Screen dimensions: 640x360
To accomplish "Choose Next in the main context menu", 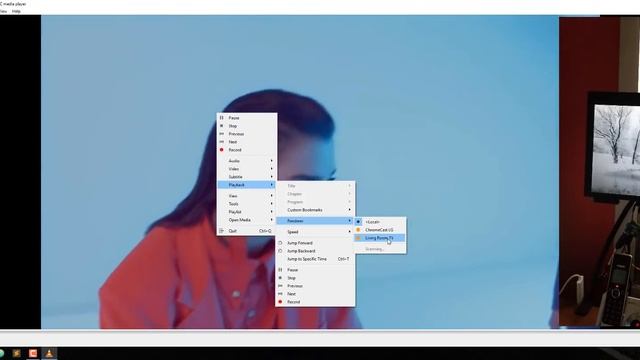I will point(247,142).
